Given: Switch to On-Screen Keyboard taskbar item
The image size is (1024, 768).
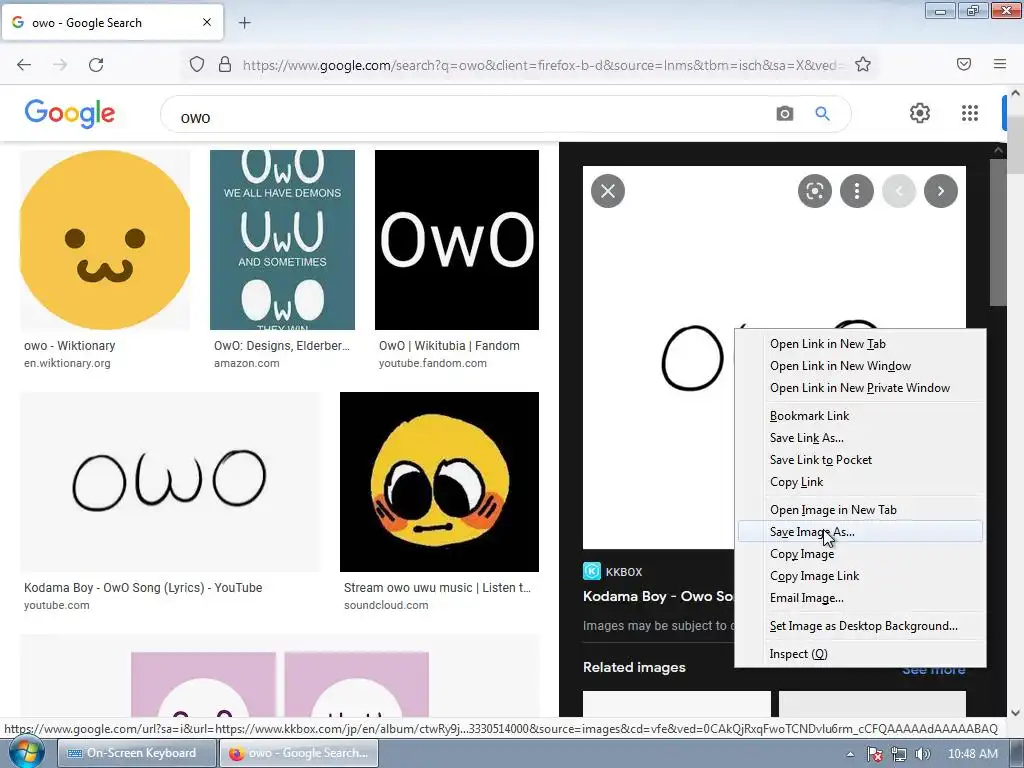Looking at the screenshot, I should tap(136, 753).
